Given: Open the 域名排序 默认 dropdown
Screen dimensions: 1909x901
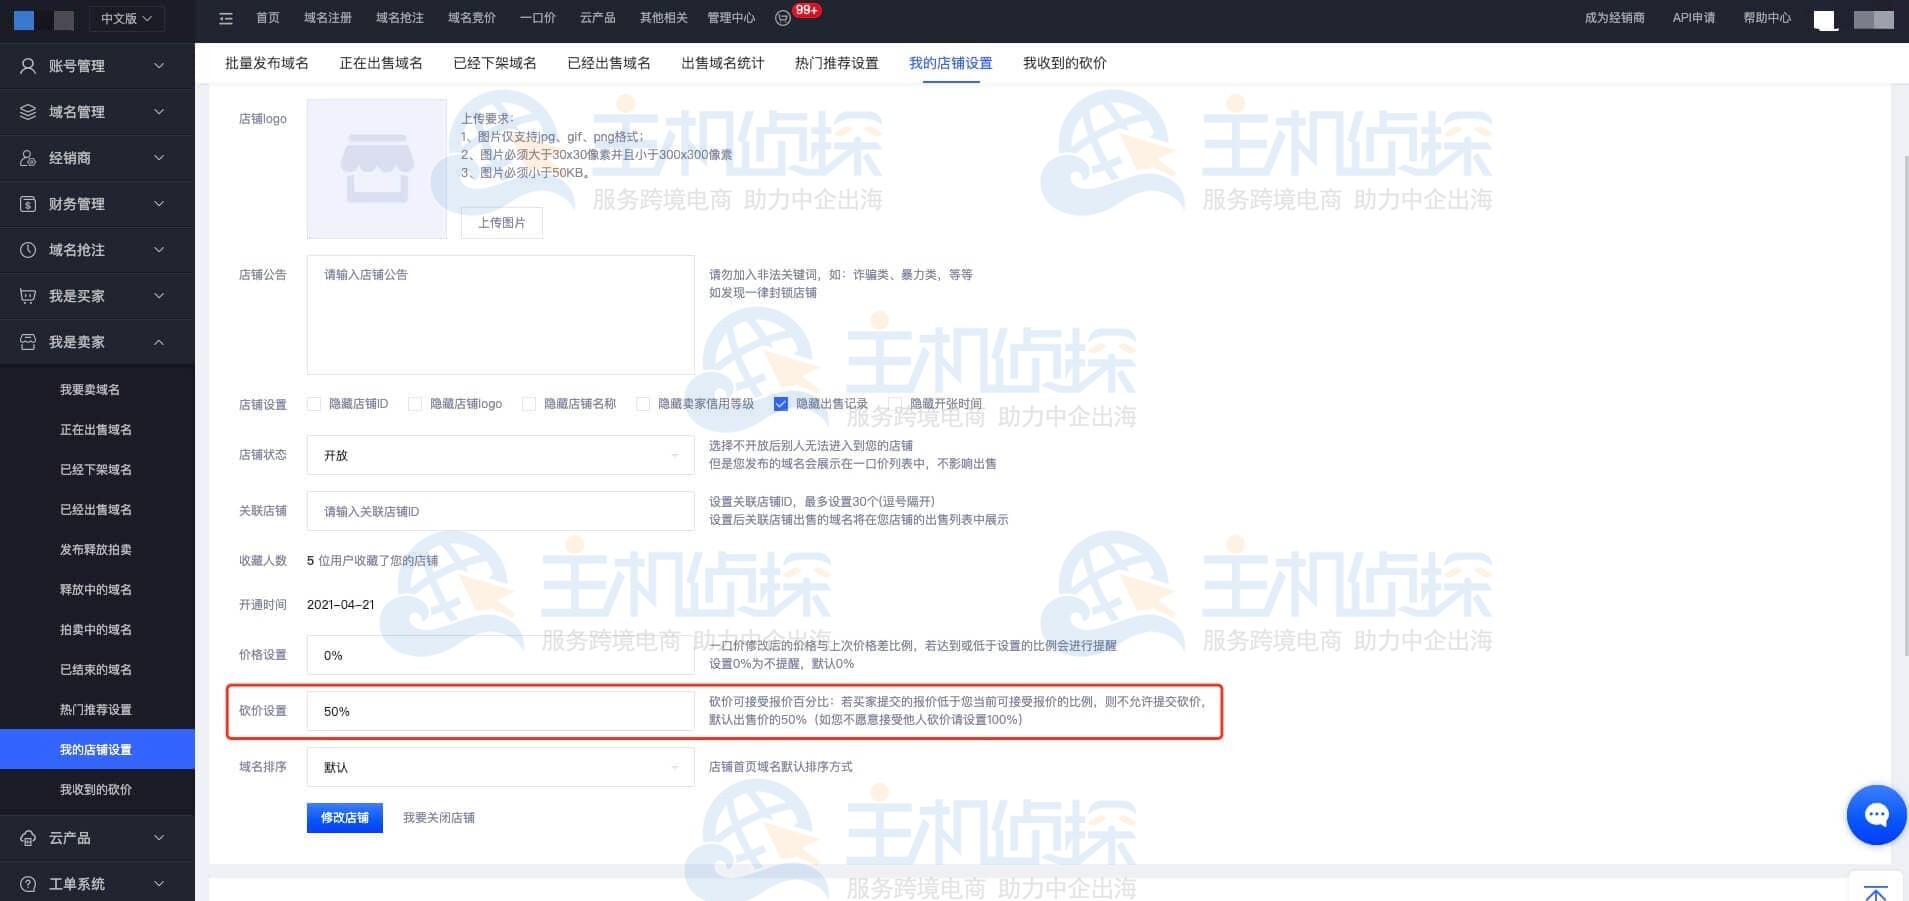Looking at the screenshot, I should point(499,767).
